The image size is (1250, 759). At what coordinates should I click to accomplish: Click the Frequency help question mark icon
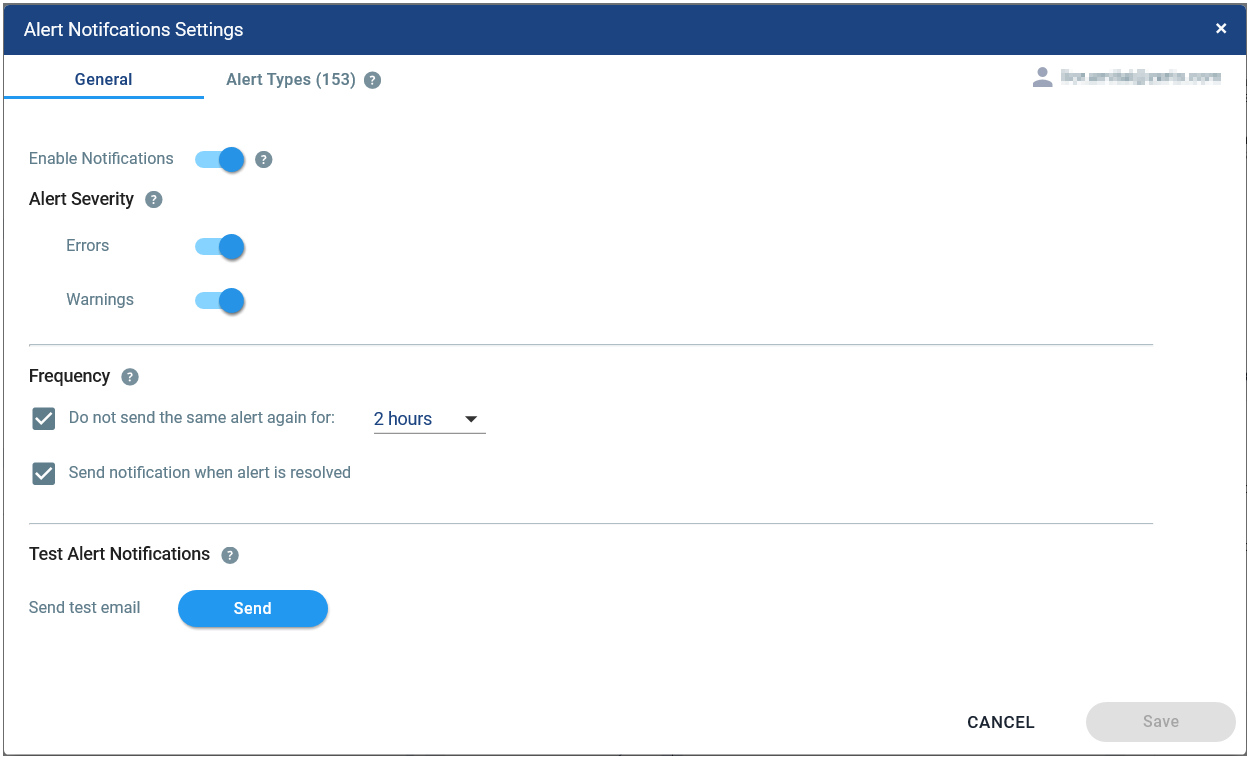130,377
